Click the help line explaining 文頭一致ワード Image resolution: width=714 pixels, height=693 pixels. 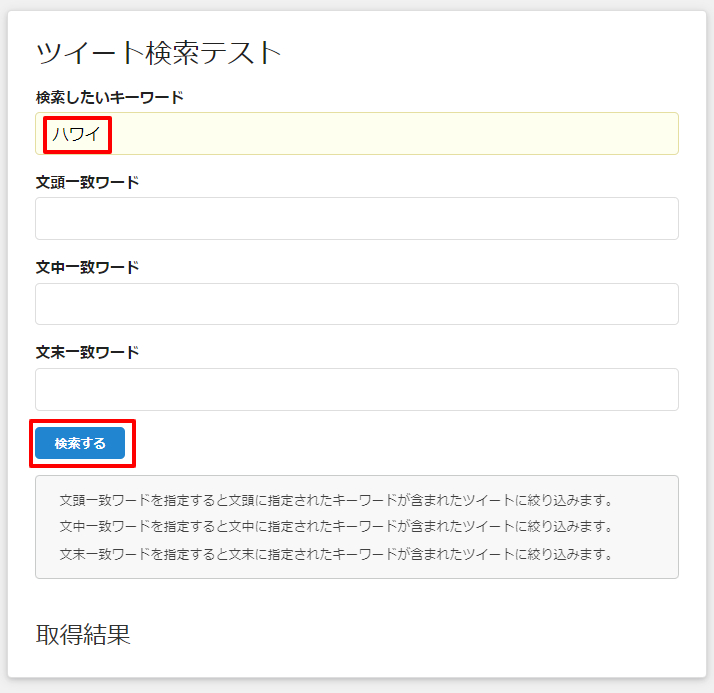tap(335, 499)
